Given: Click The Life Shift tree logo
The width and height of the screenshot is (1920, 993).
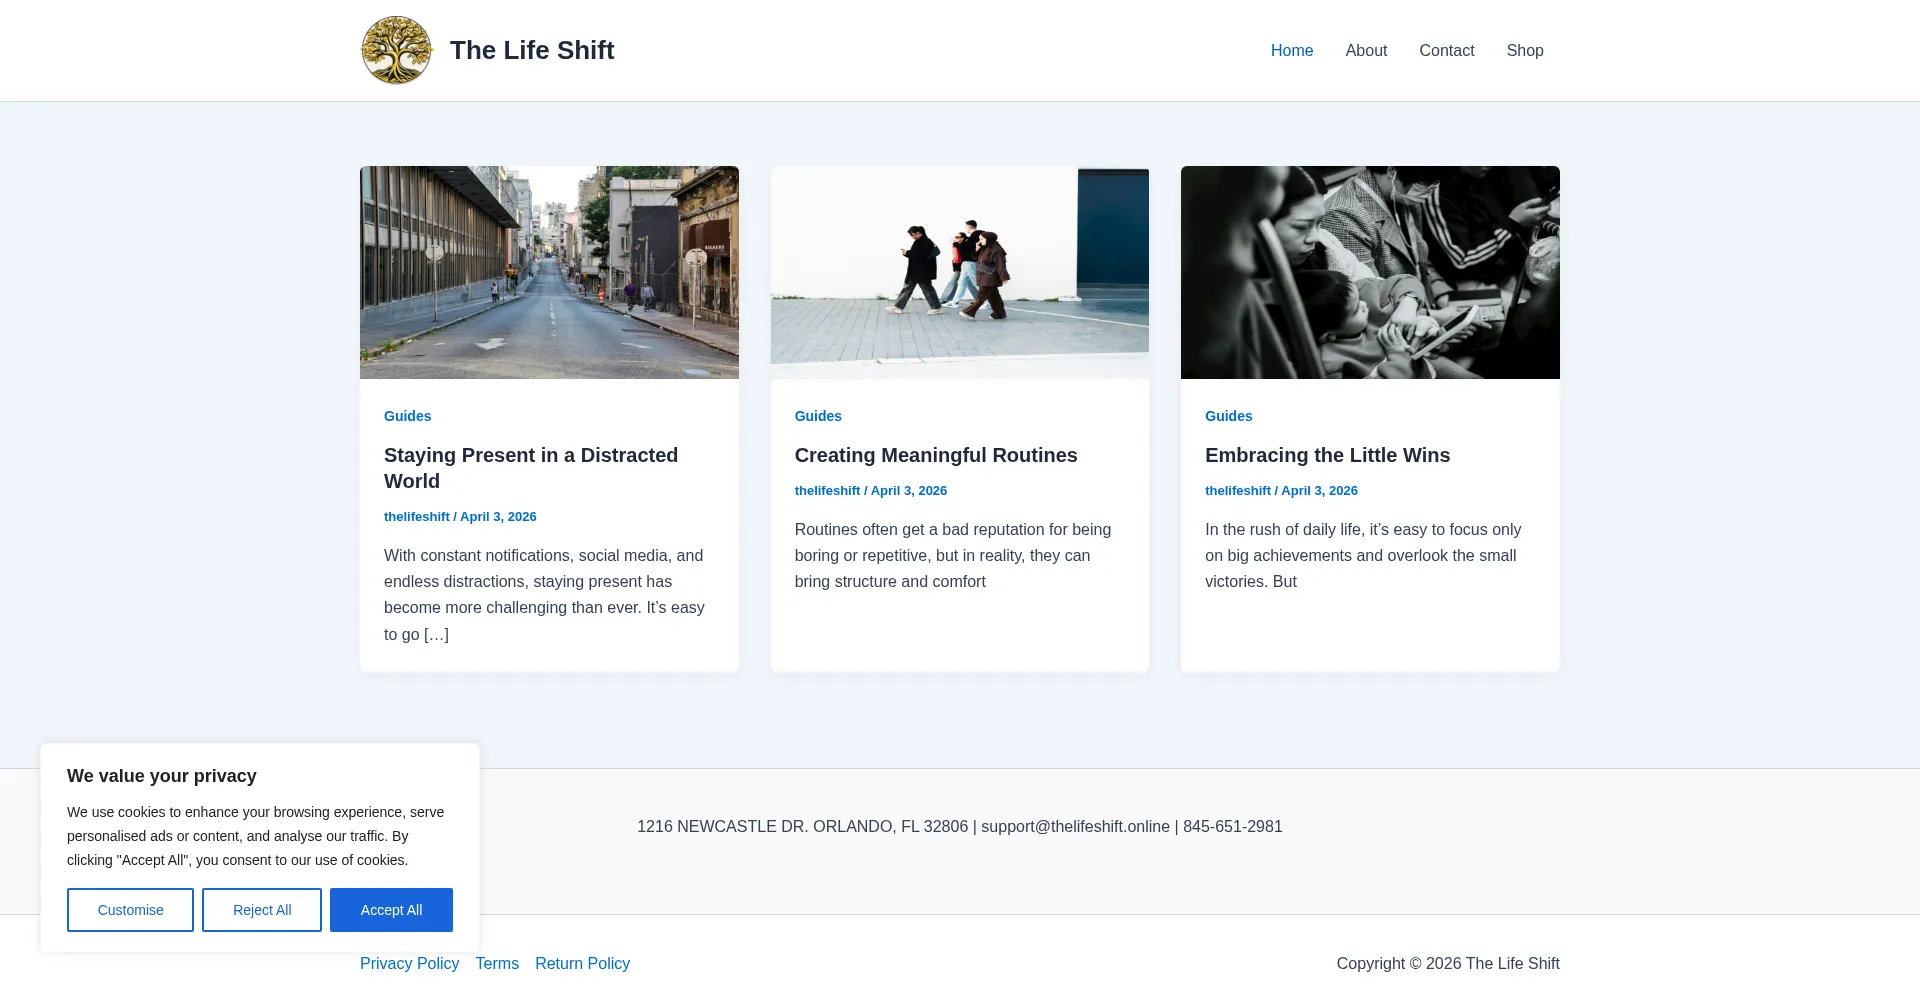Looking at the screenshot, I should pos(396,50).
